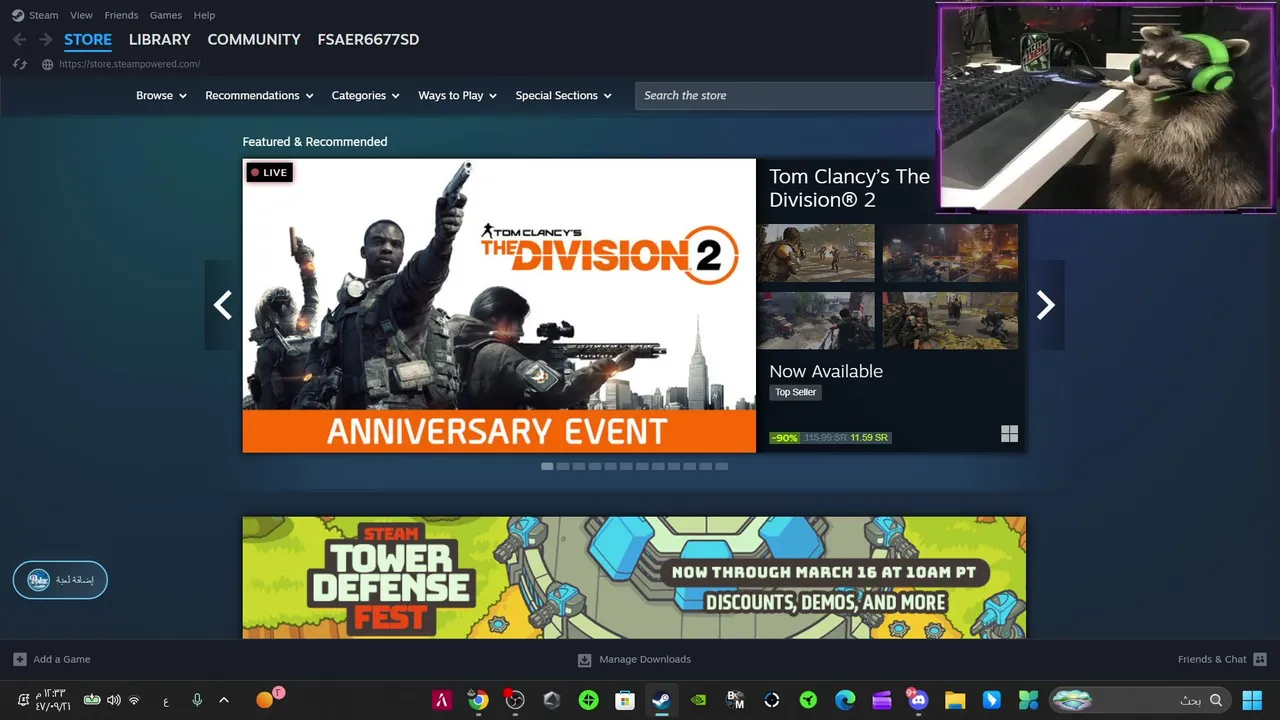The width and height of the screenshot is (1280, 720).
Task: Click the taskbar clock and date
Action: pyautogui.click(x=51, y=700)
